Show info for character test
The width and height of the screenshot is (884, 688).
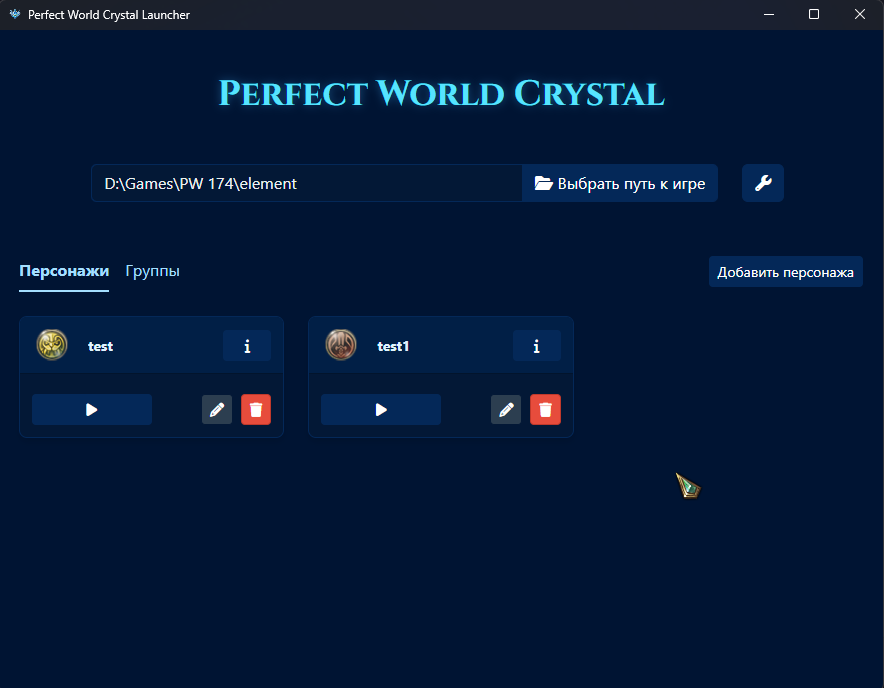247,346
